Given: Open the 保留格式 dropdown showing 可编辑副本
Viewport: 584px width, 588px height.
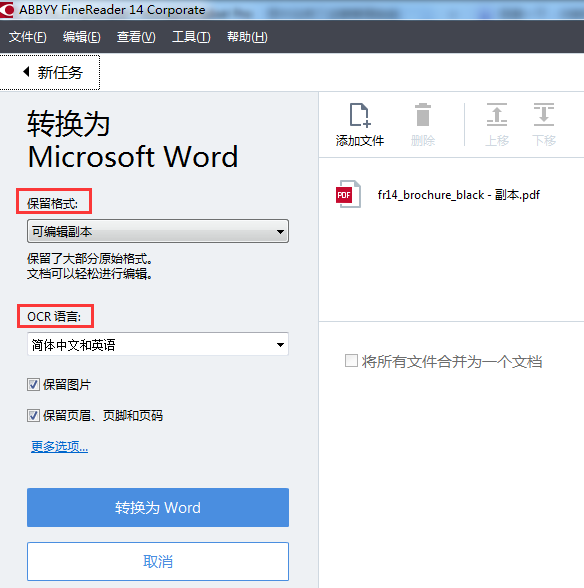Looking at the screenshot, I should (158, 231).
